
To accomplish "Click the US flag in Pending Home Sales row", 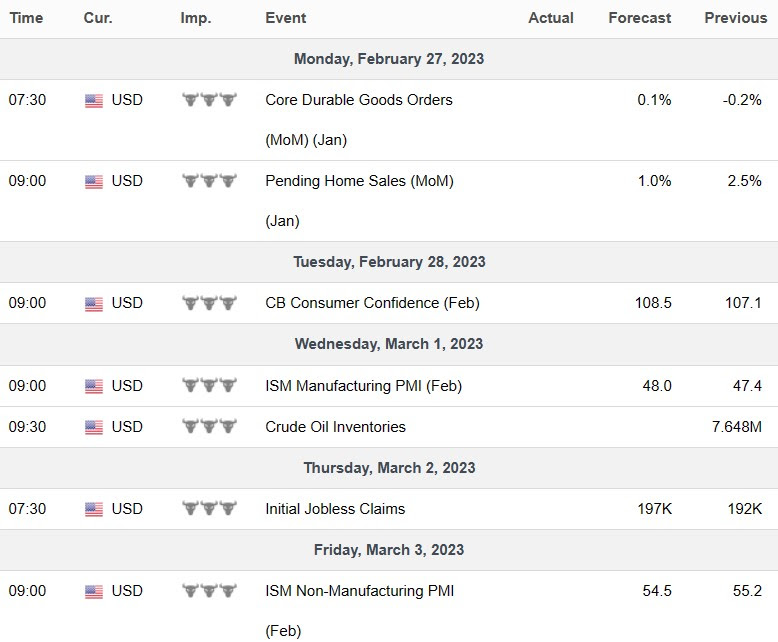I will (94, 182).
